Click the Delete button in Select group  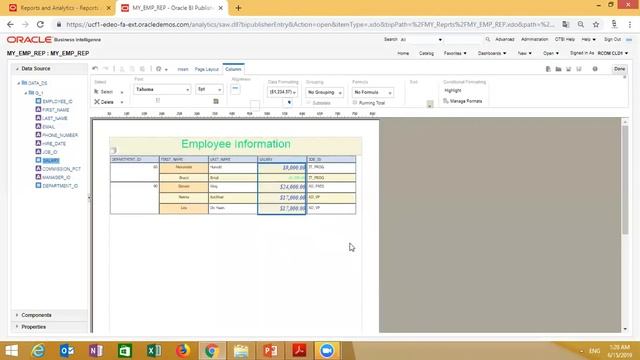(104, 102)
